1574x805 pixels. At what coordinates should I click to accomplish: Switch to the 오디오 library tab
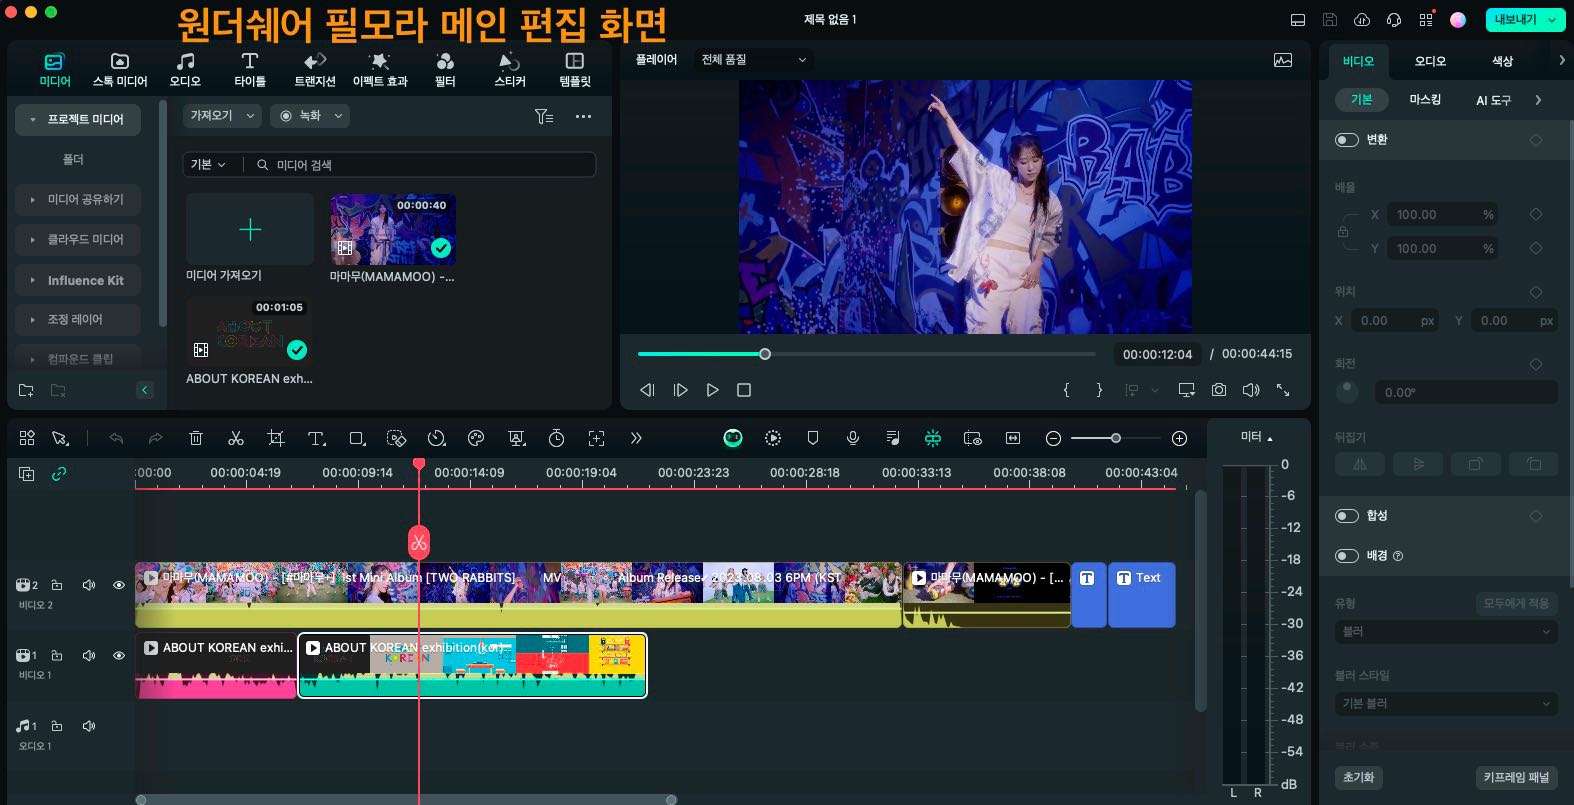185,70
